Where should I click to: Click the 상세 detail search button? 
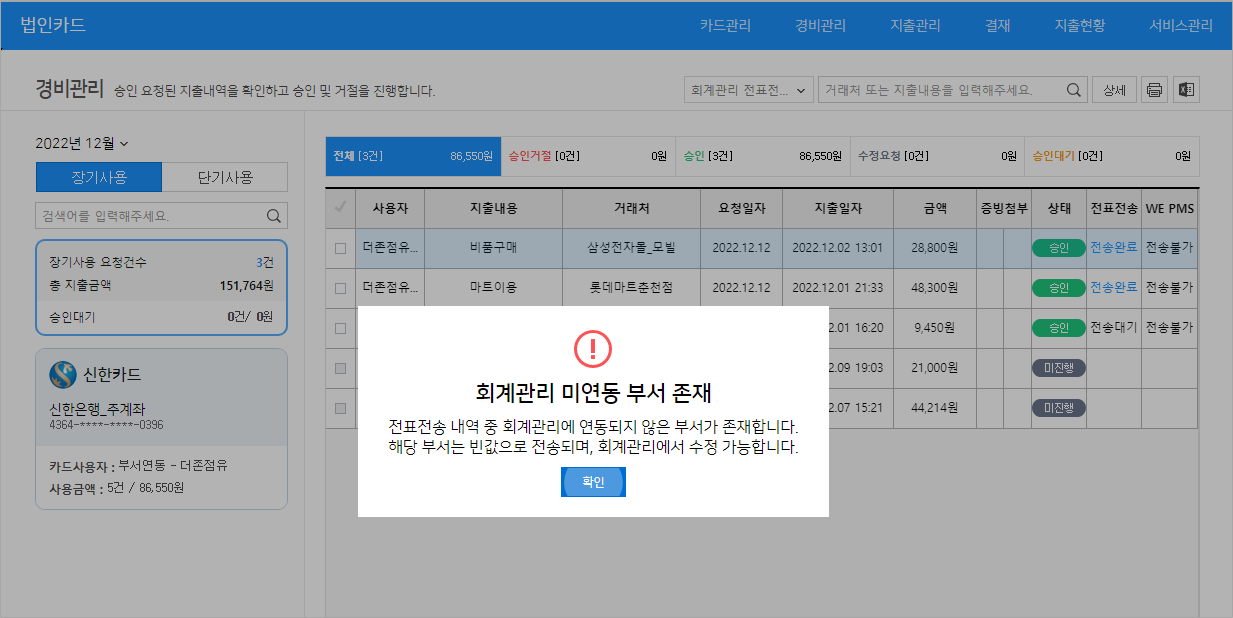pos(1114,90)
